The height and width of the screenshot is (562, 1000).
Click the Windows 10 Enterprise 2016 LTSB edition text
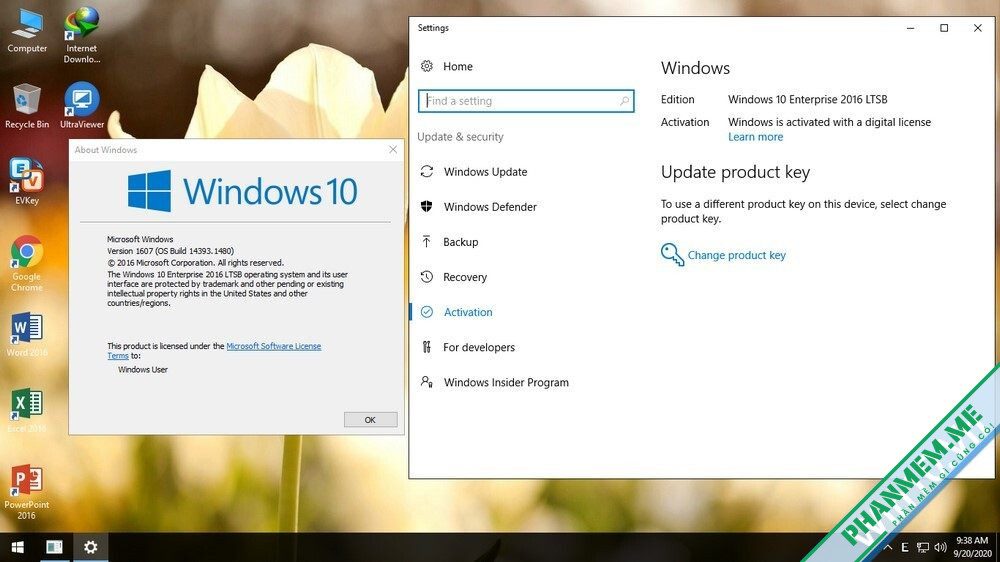(x=807, y=100)
